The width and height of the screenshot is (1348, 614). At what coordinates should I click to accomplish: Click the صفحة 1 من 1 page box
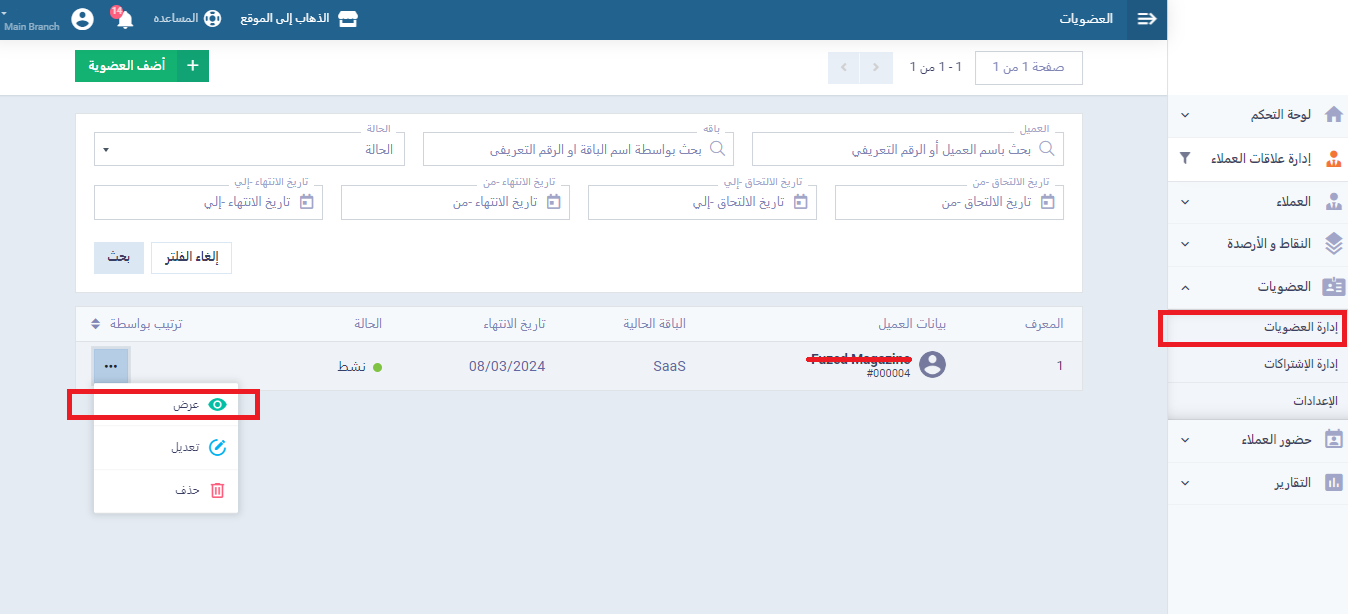tap(1028, 67)
